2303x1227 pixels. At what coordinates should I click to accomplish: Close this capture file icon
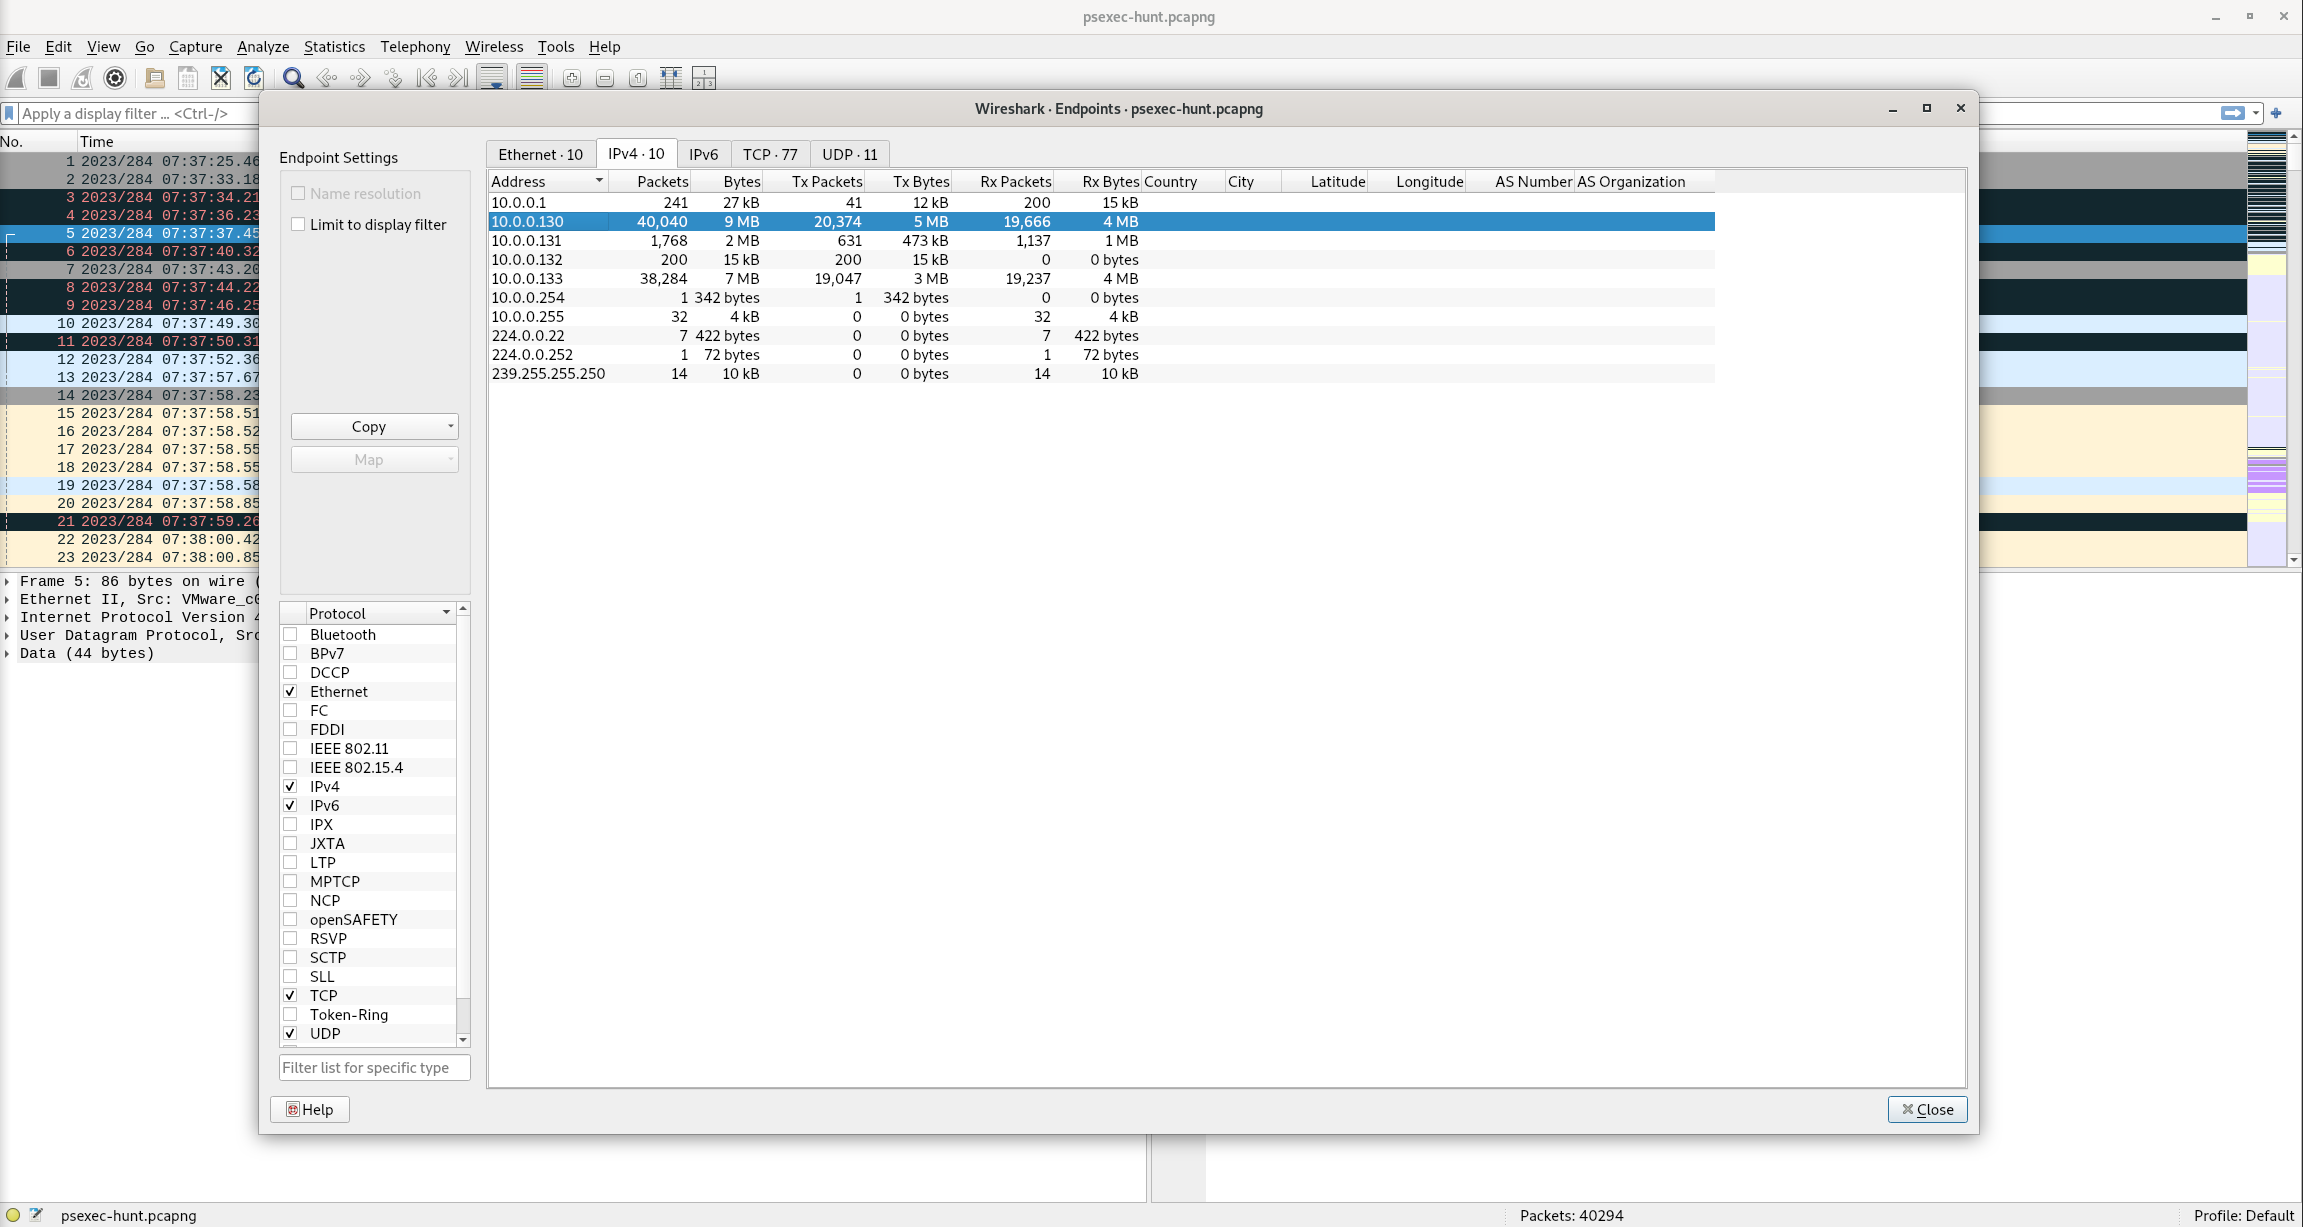pos(221,78)
